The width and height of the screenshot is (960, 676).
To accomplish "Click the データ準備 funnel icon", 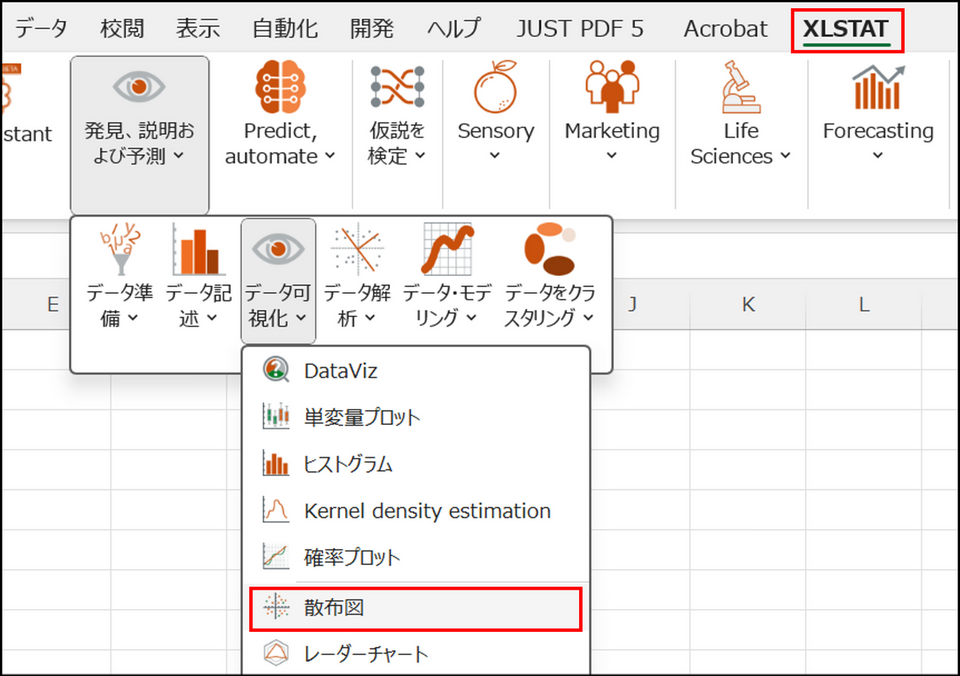I will click(x=119, y=249).
